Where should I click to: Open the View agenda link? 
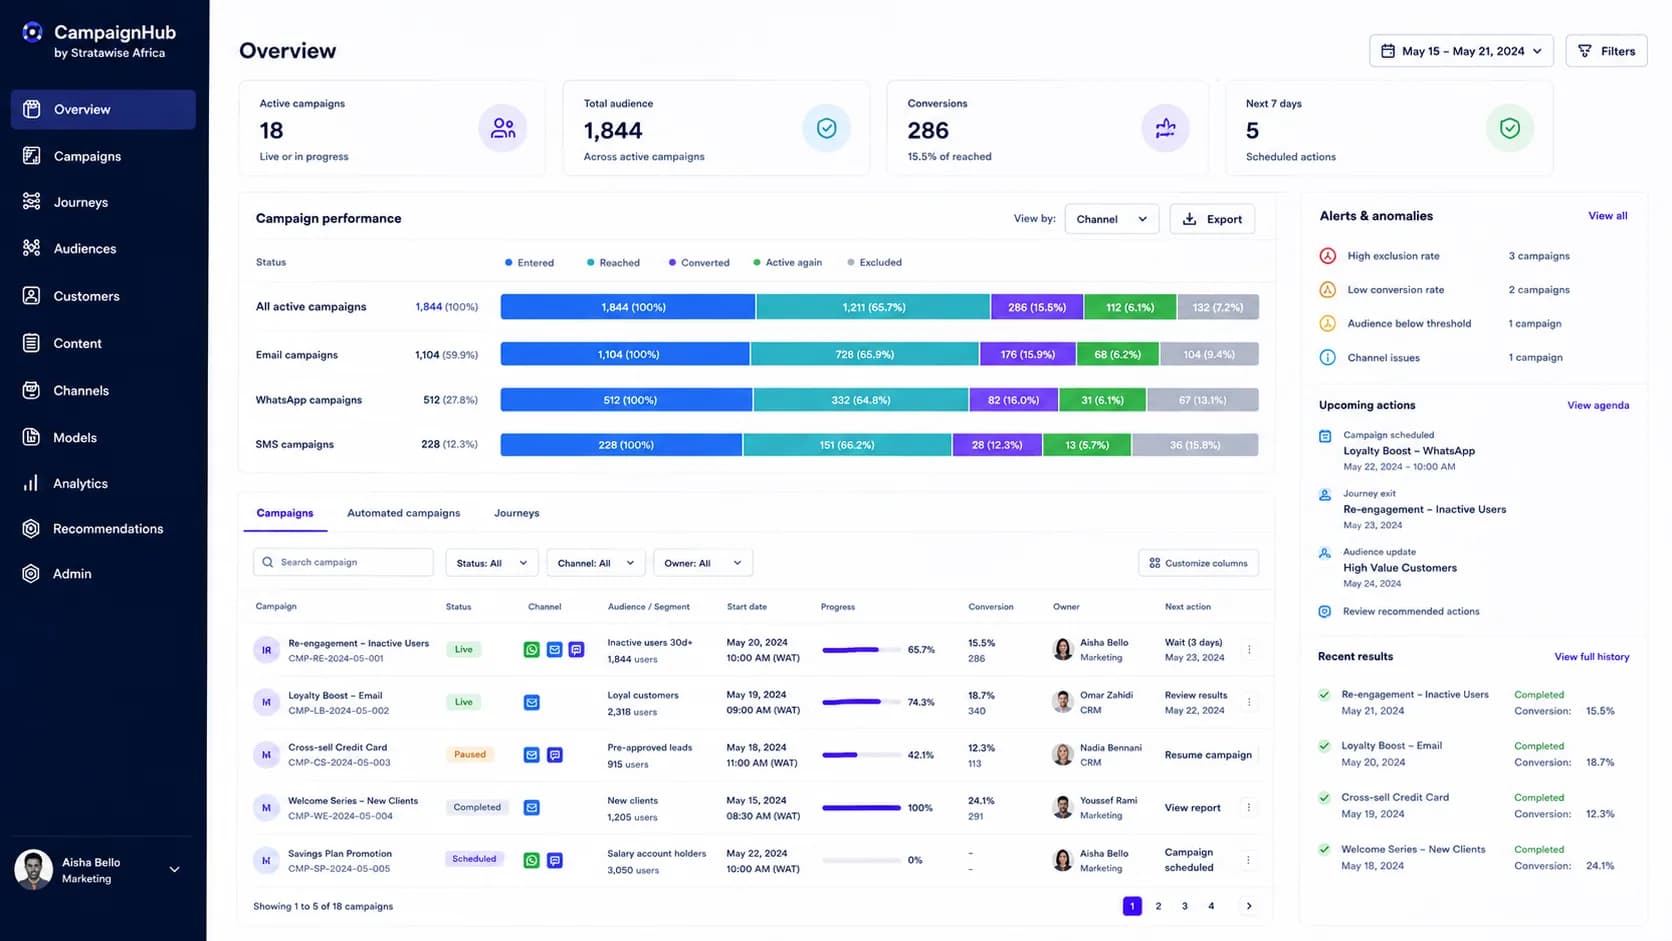click(x=1598, y=405)
